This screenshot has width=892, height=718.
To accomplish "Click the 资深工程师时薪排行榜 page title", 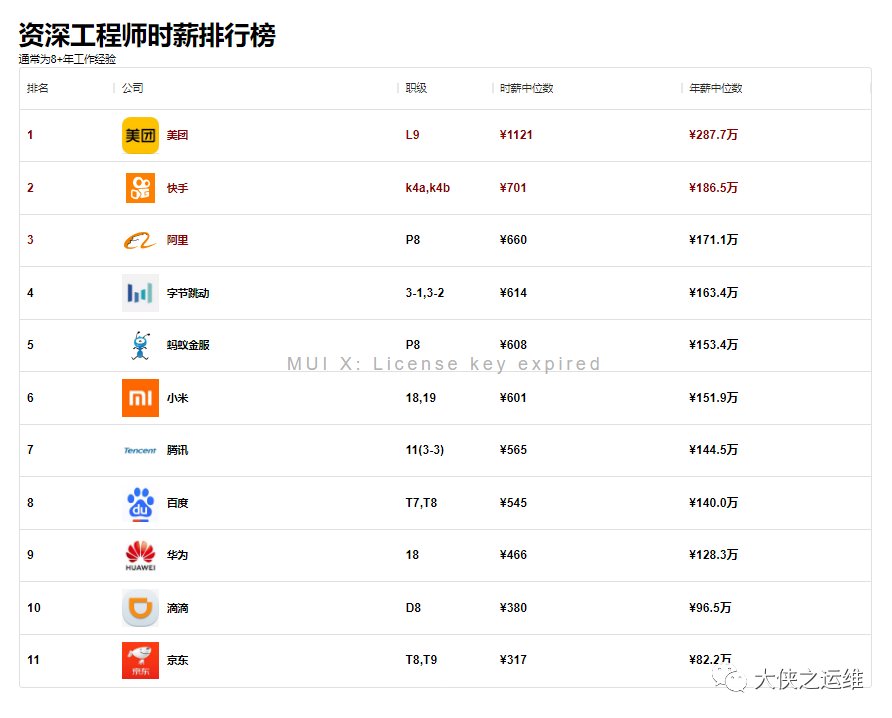I will point(147,35).
